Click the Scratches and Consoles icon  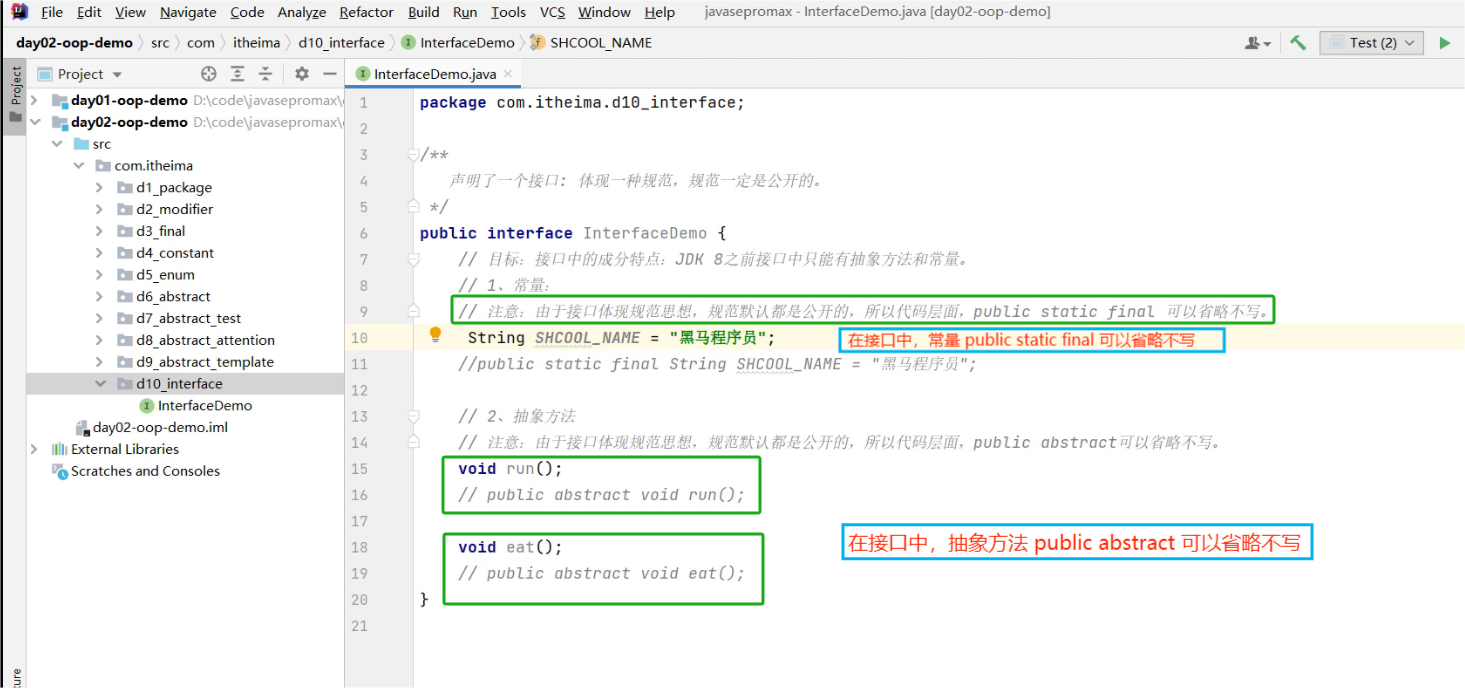click(59, 471)
